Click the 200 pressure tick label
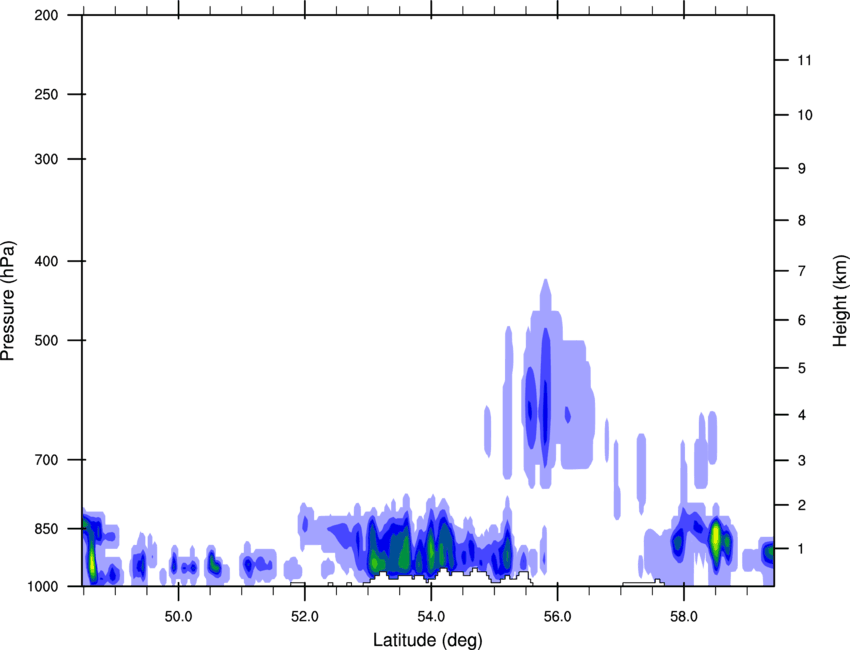The width and height of the screenshot is (850, 650). coord(46,16)
